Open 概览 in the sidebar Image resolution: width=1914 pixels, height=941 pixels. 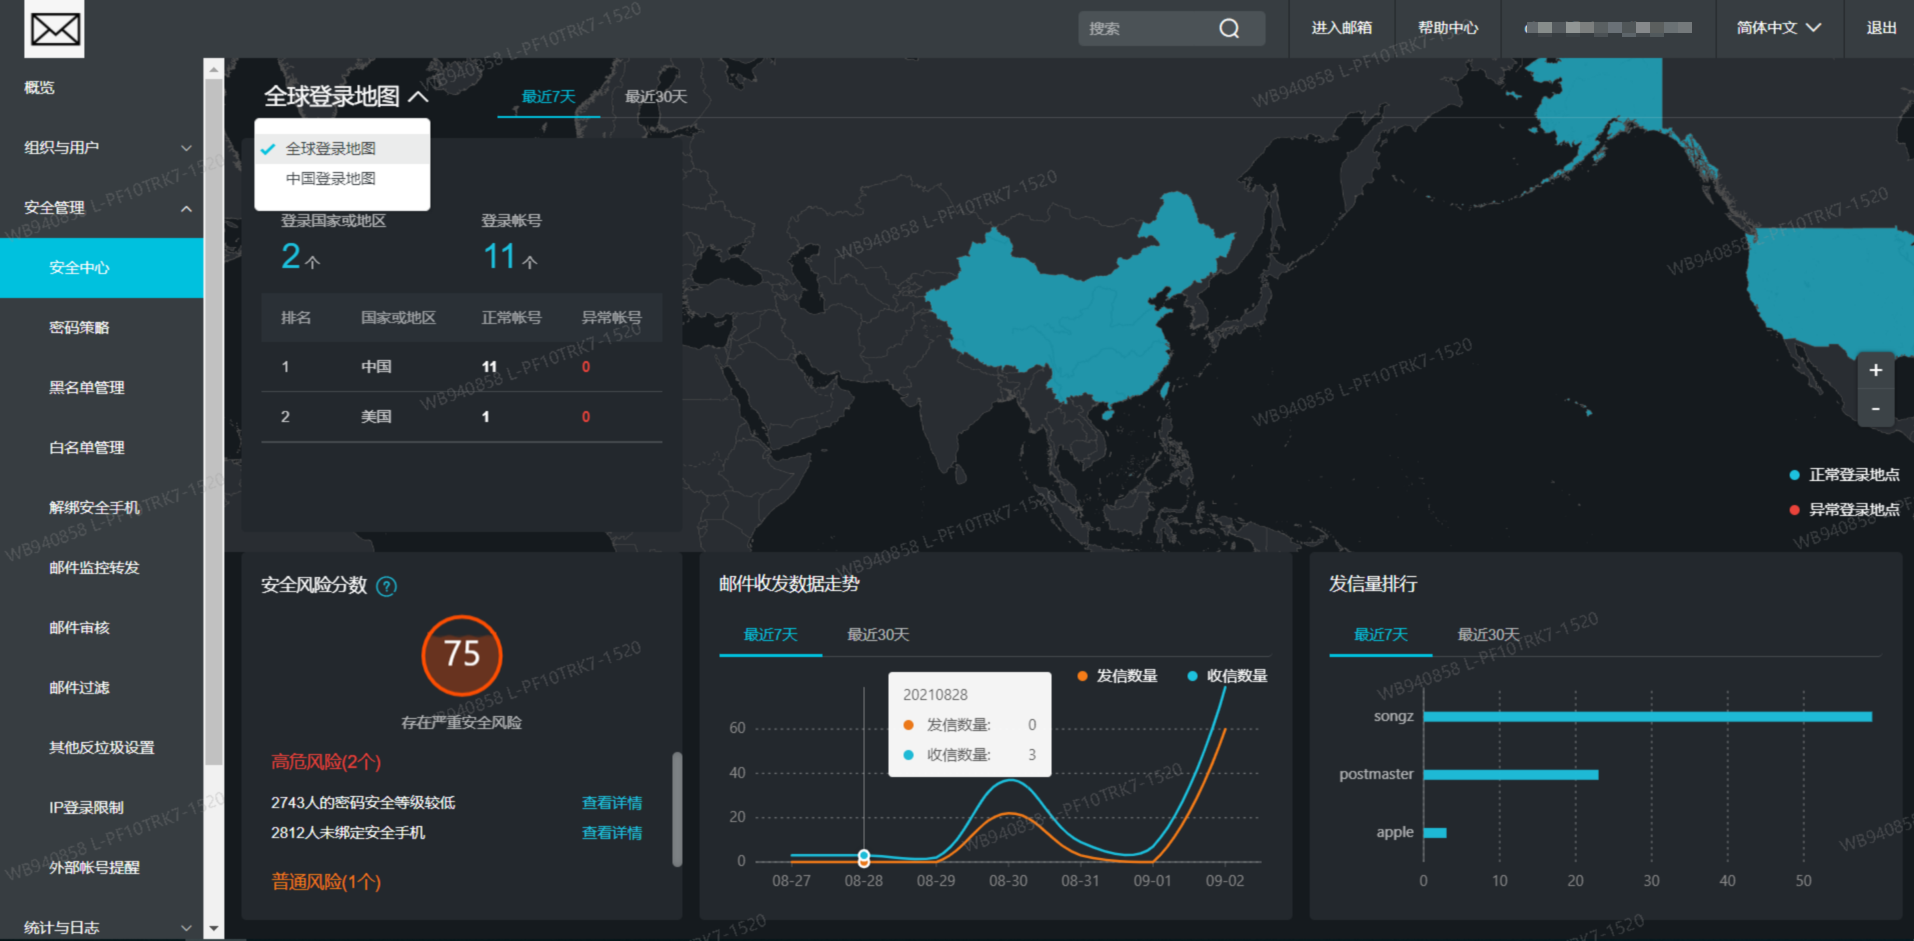point(40,88)
